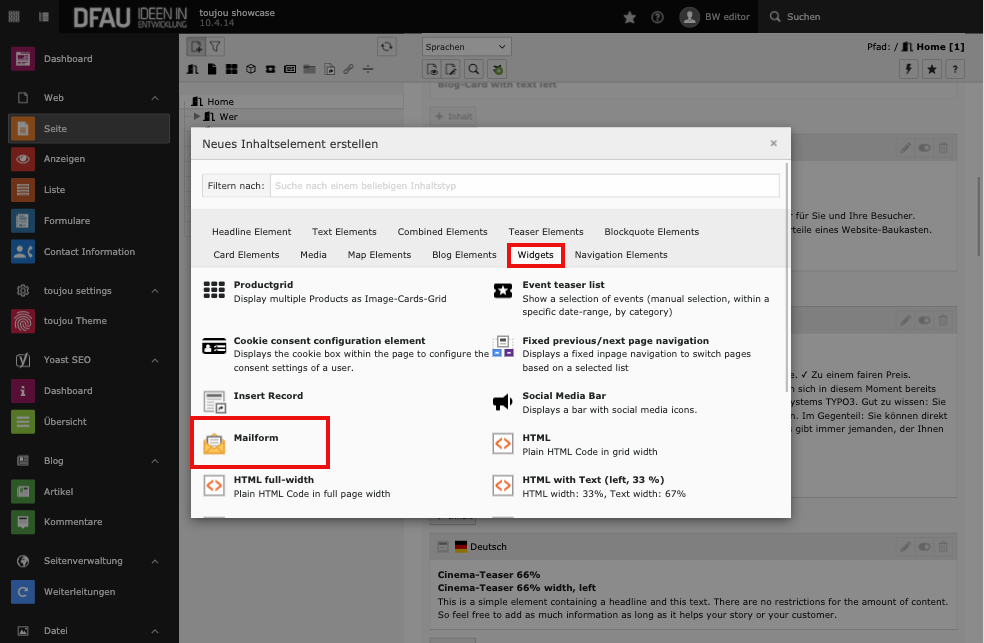The height and width of the screenshot is (643, 984).
Task: Open the Blog Elements tab
Action: 464,255
